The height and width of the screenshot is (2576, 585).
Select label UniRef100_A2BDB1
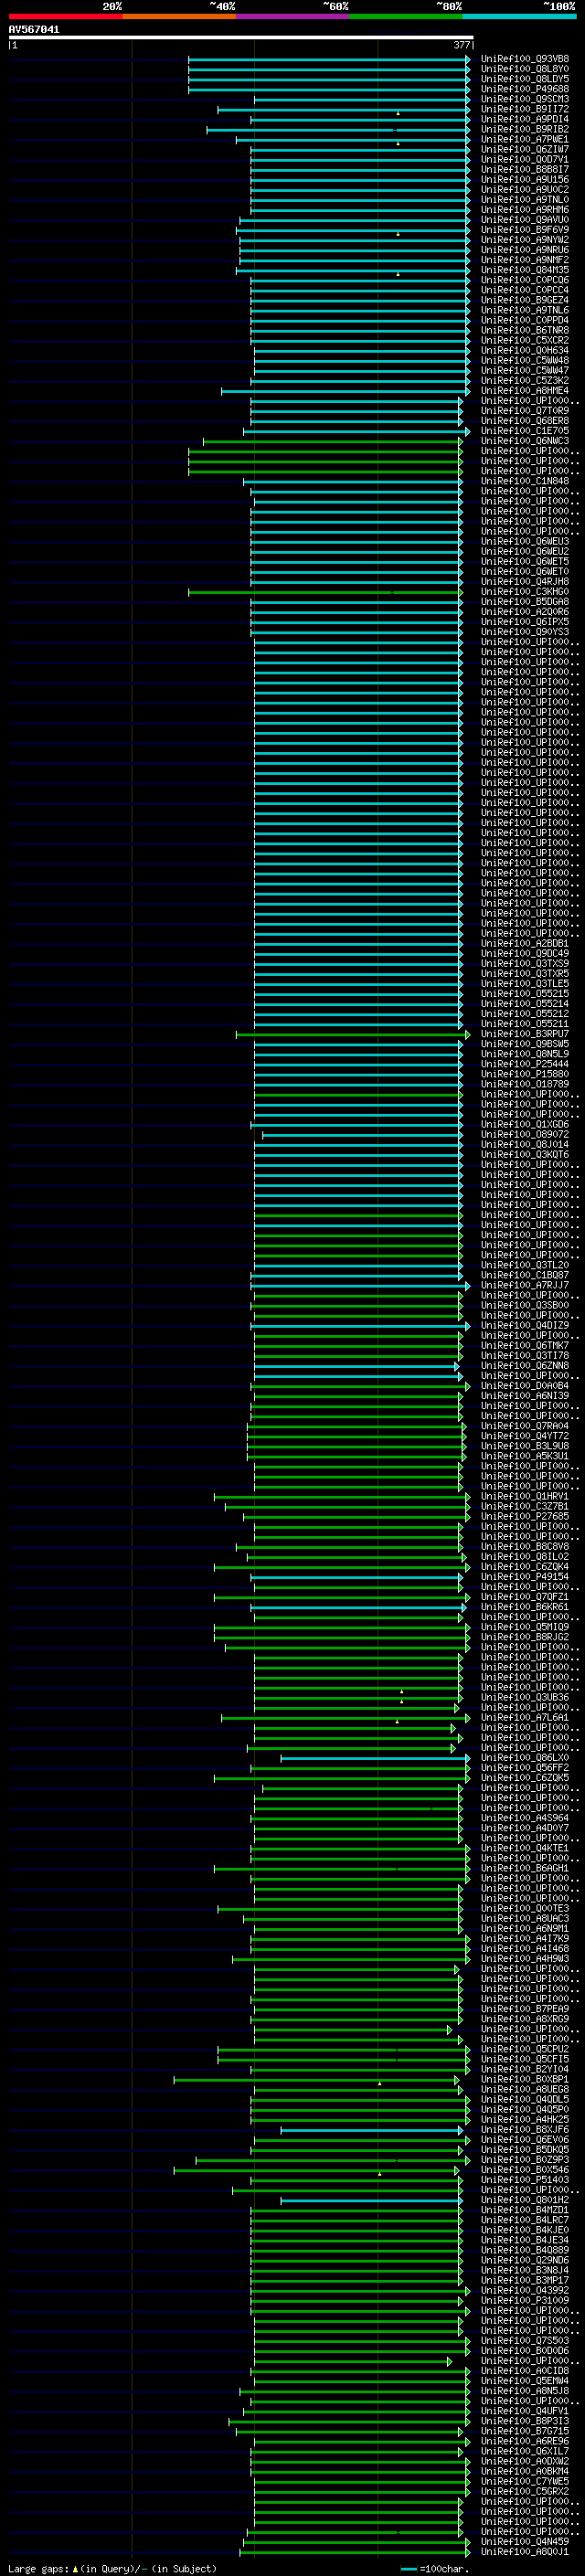[525, 943]
